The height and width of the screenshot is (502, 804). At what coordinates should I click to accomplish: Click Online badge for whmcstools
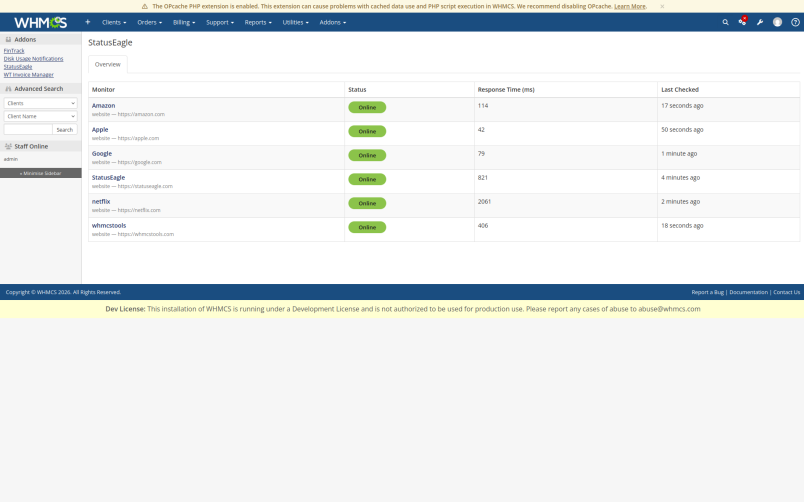(367, 227)
